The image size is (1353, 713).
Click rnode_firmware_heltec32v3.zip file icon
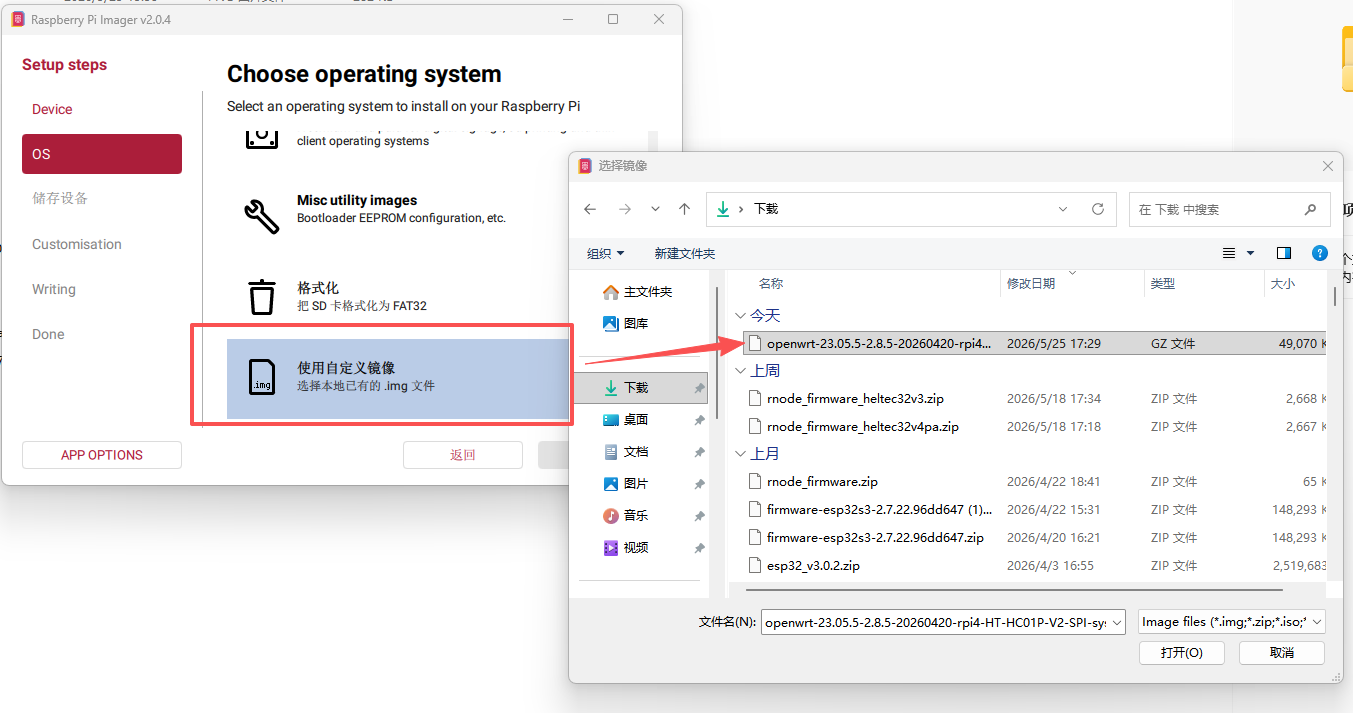coord(756,398)
